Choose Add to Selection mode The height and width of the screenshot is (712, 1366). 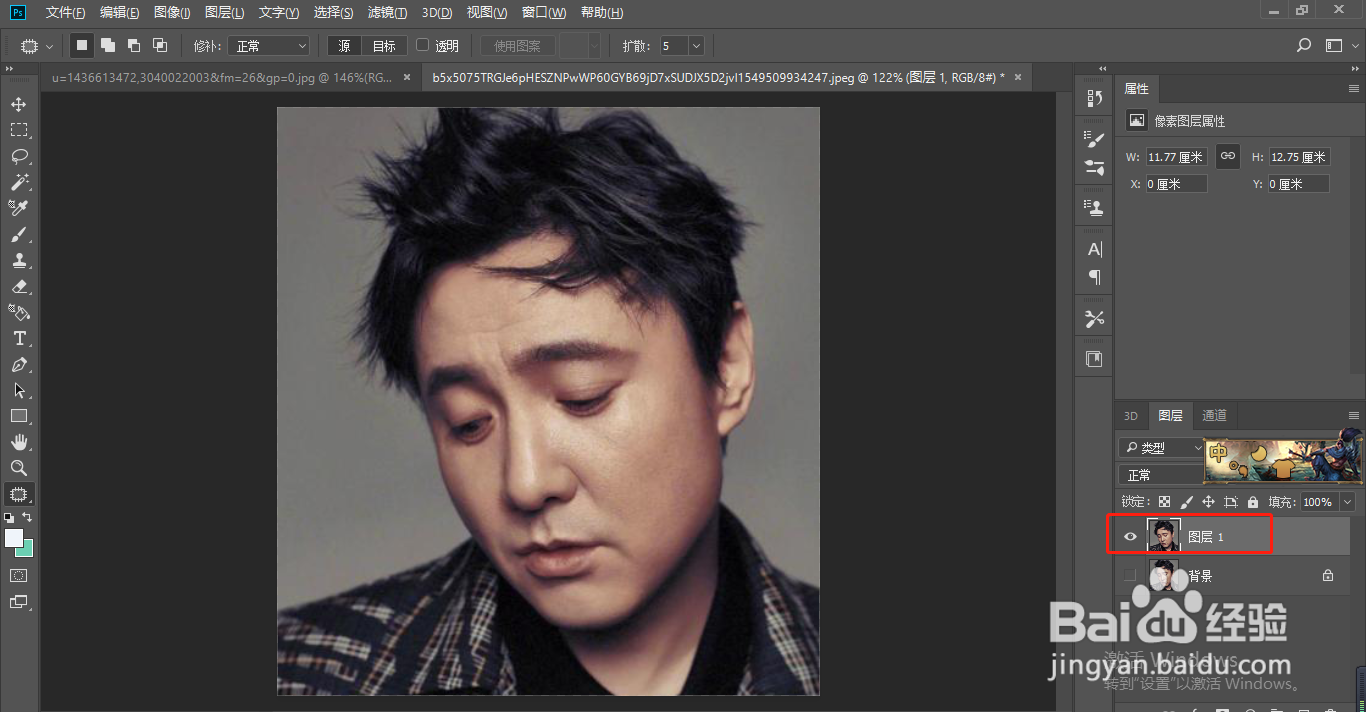[108, 45]
